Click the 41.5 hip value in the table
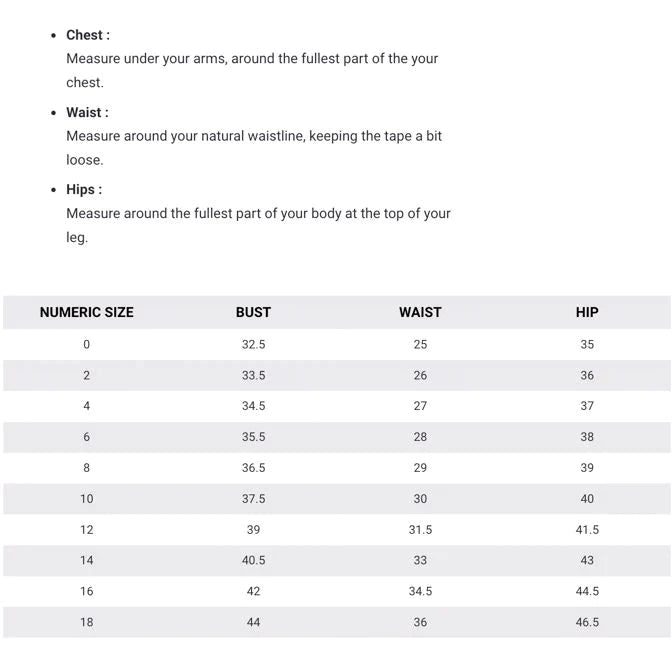 (x=587, y=530)
